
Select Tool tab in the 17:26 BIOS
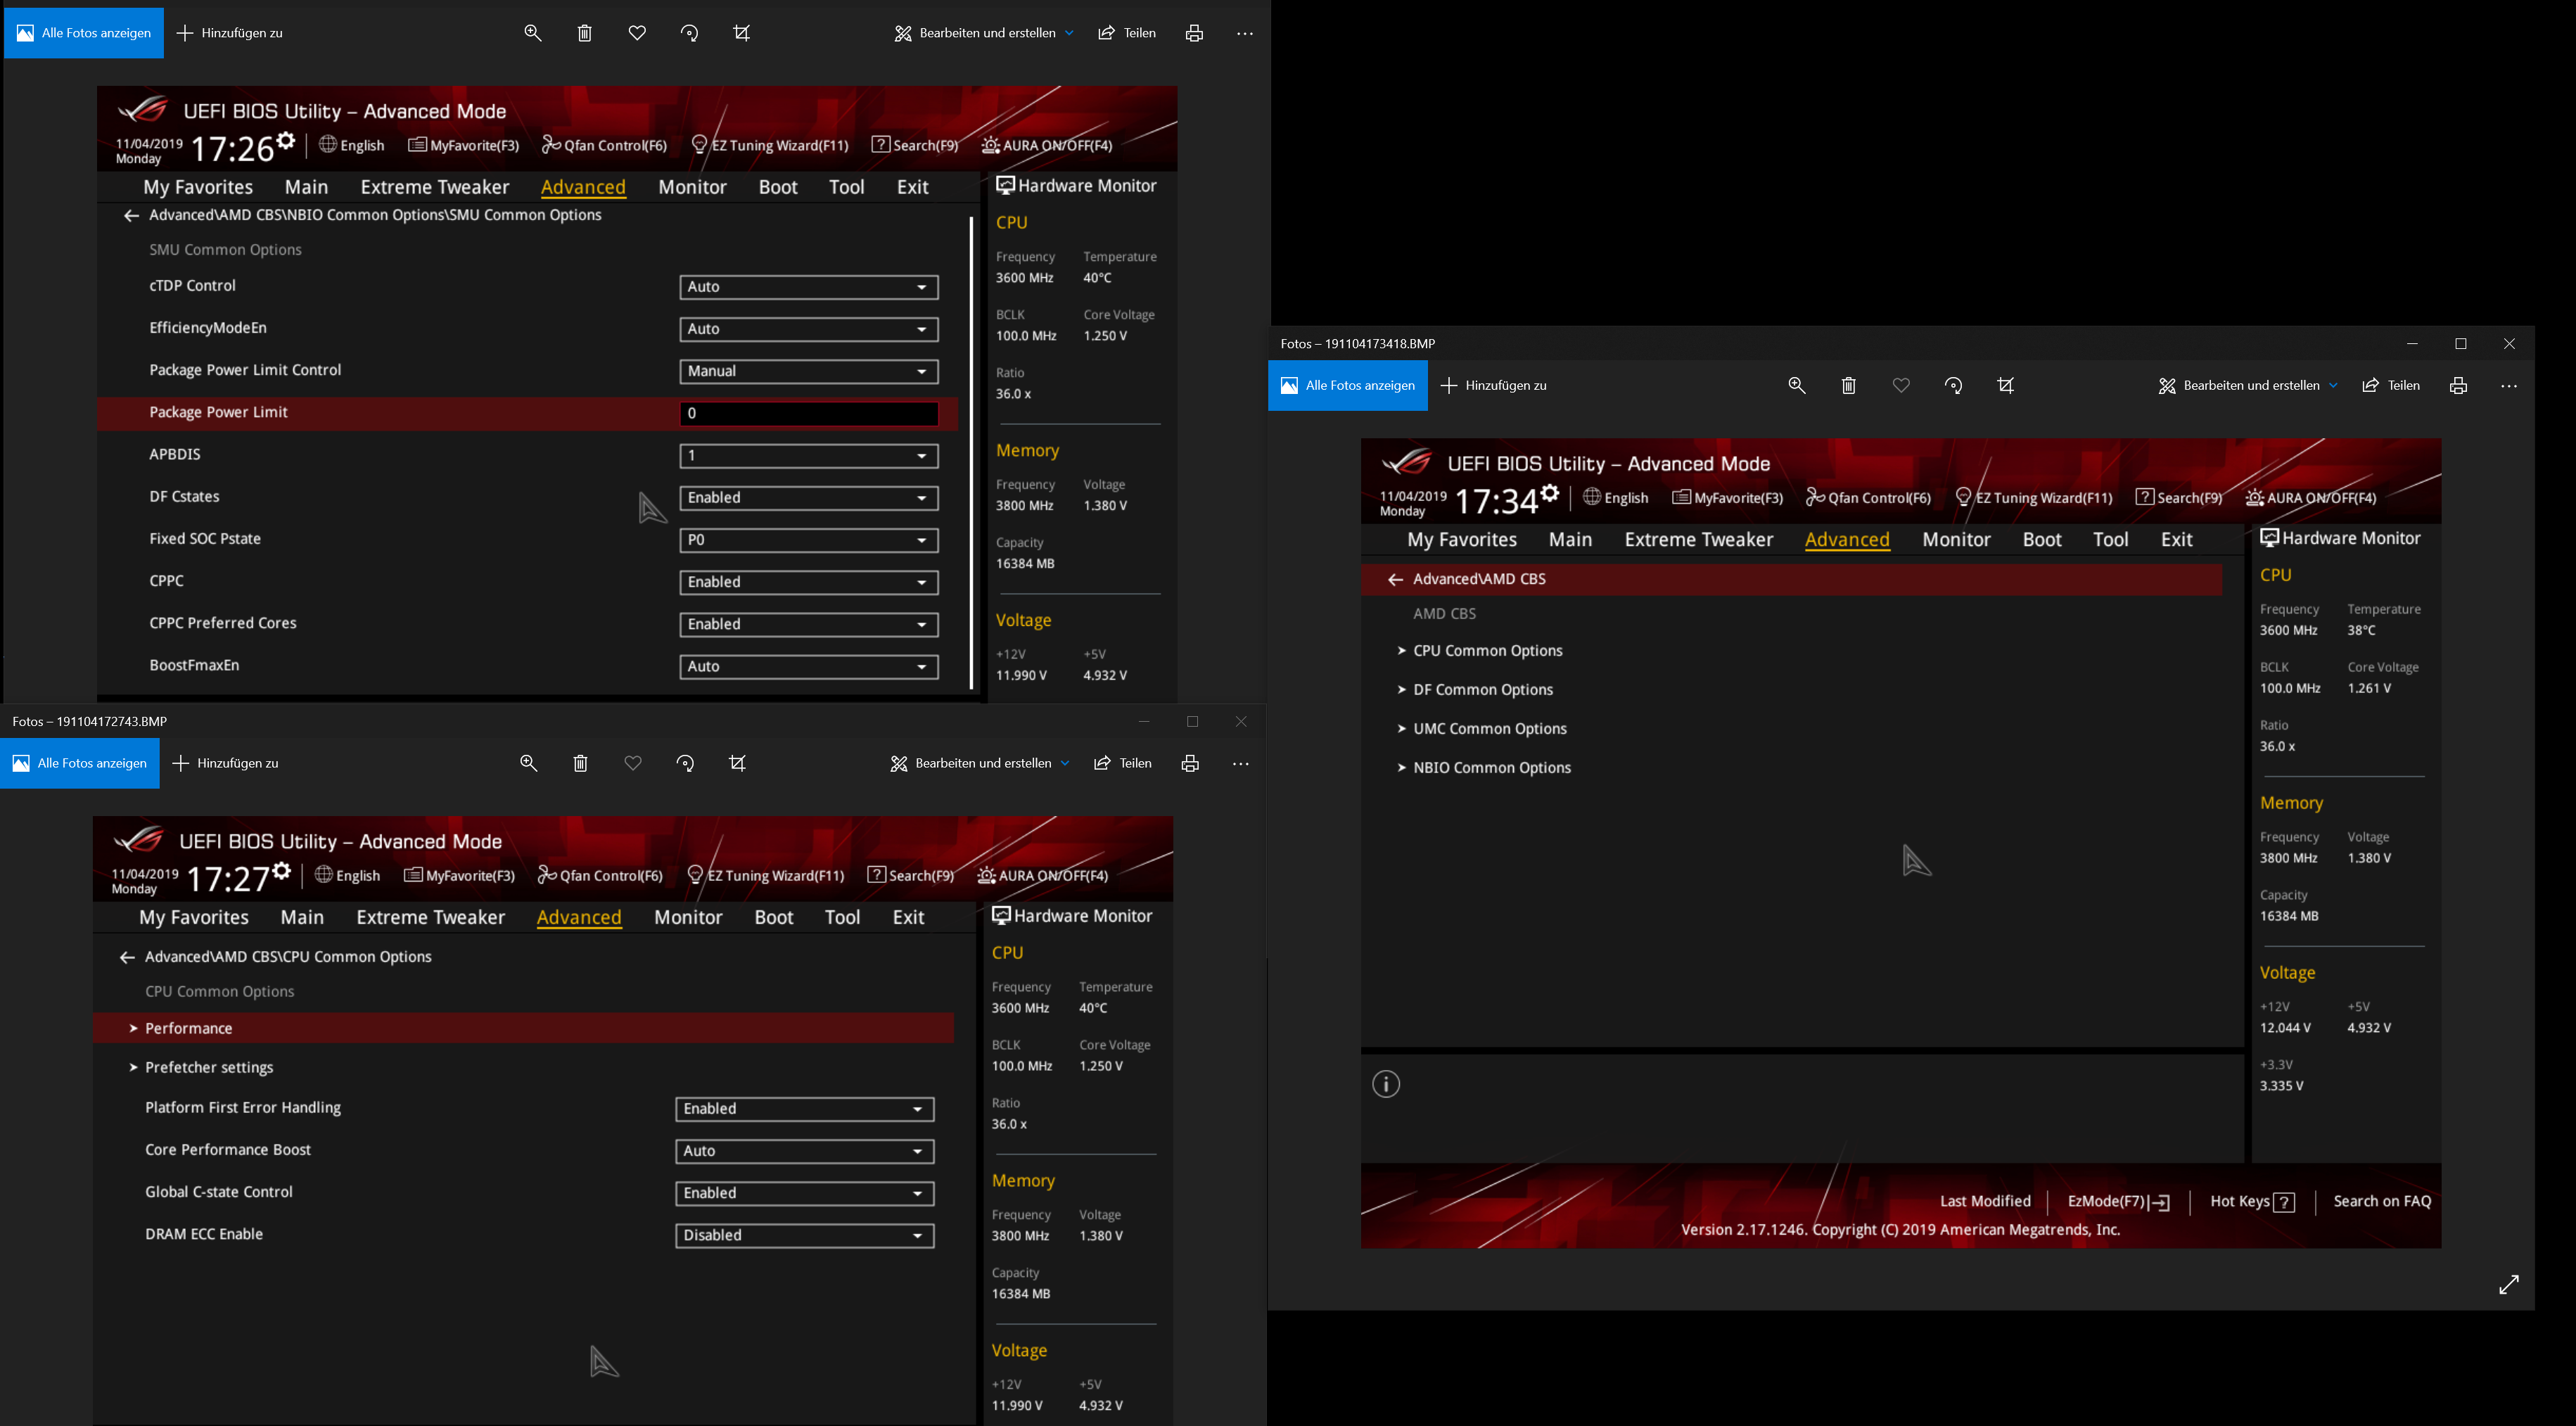coord(847,187)
